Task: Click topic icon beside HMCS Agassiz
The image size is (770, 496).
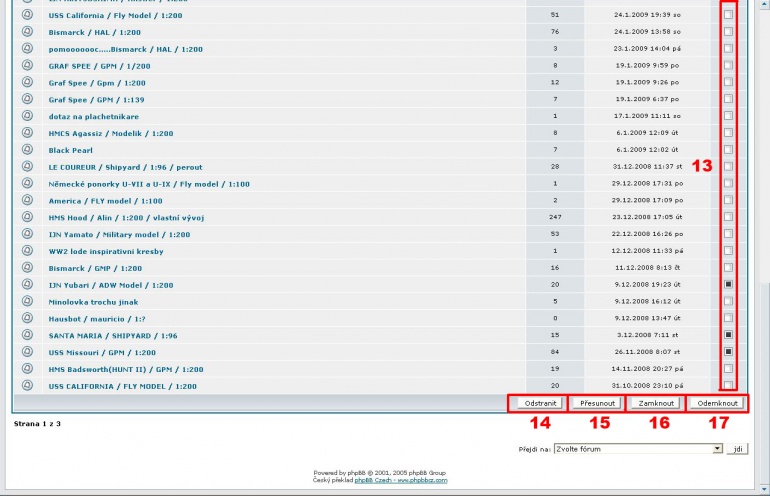Action: coord(28,133)
